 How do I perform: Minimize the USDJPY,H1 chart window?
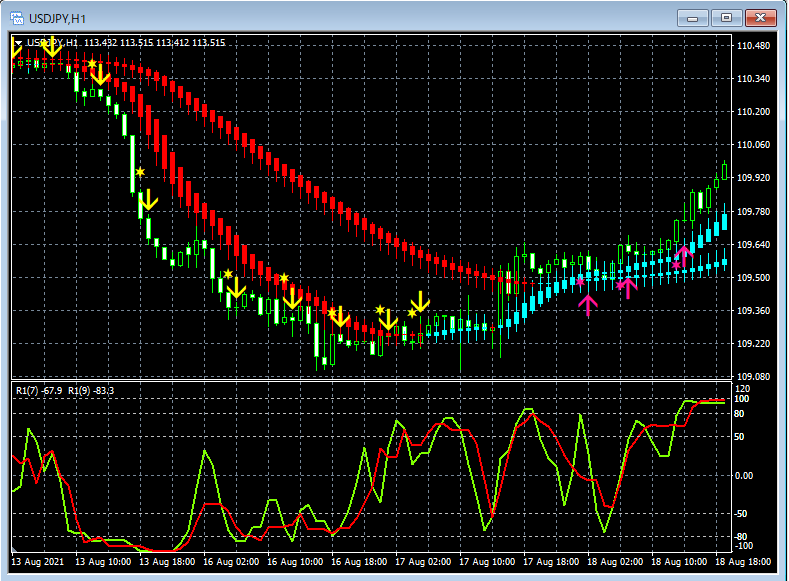pyautogui.click(x=692, y=17)
